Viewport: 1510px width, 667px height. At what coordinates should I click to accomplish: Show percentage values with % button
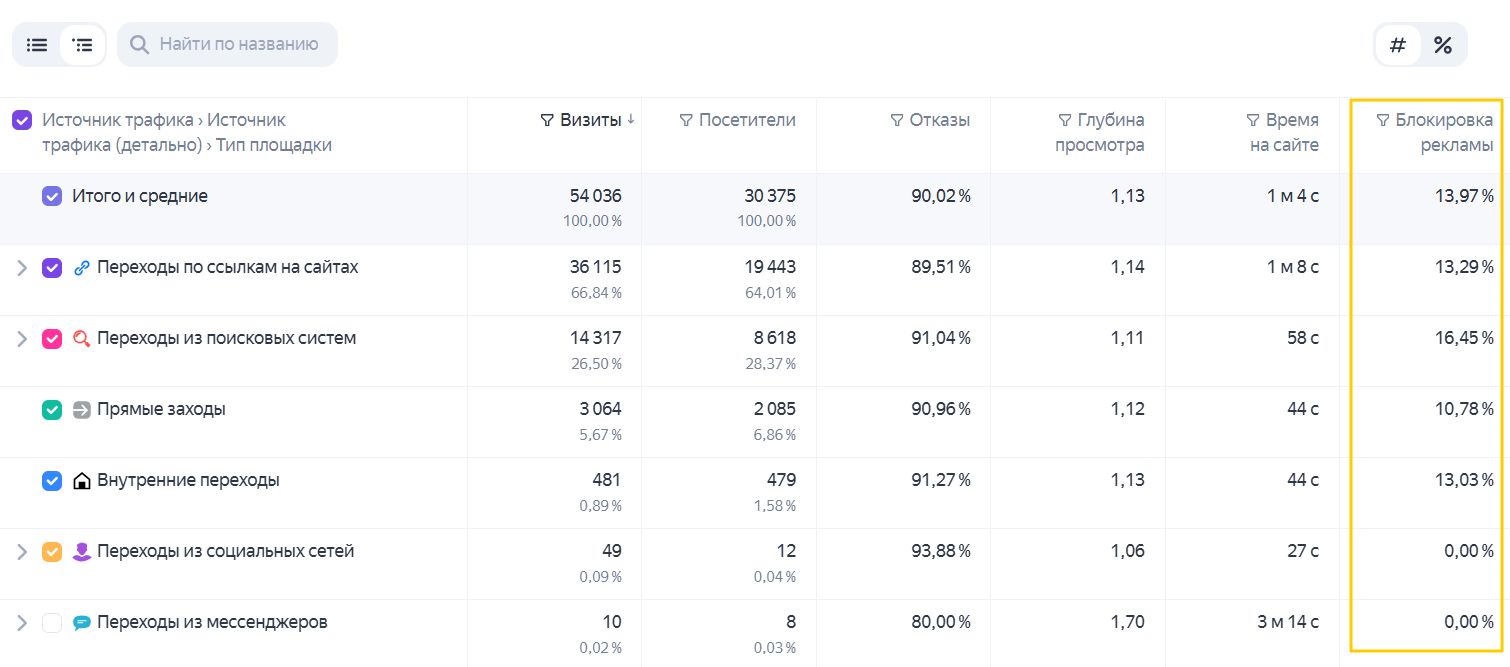(x=1442, y=45)
